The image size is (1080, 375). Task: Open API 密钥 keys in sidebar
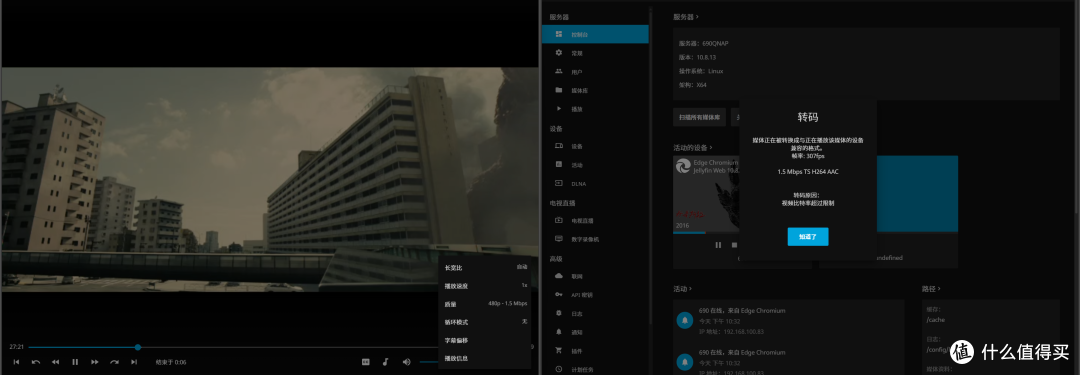tap(595, 295)
